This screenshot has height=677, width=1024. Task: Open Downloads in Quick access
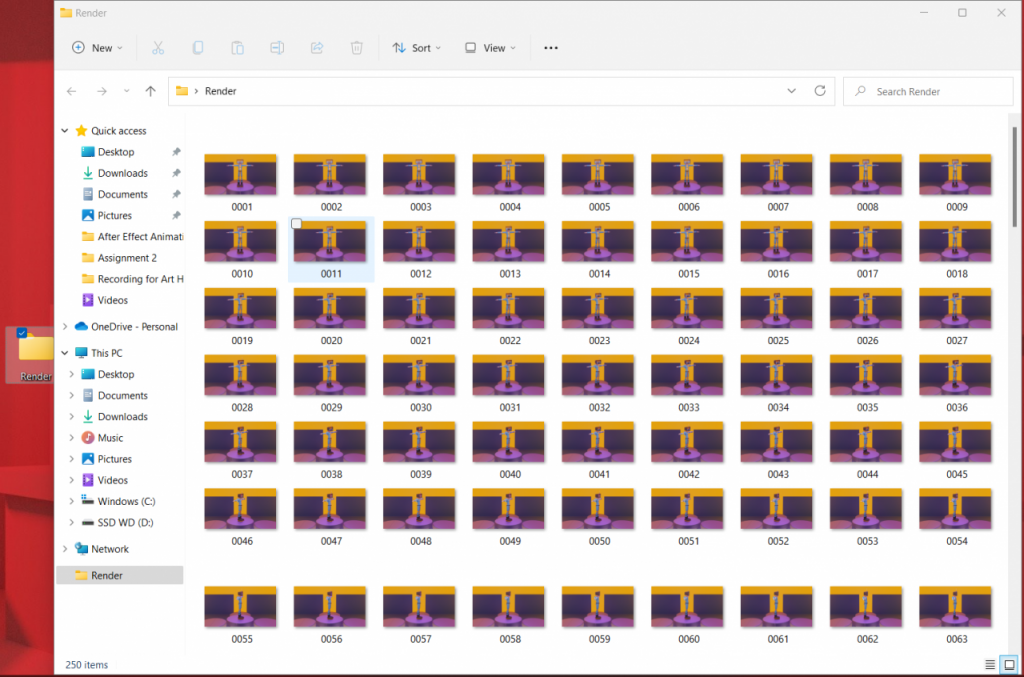pyautogui.click(x=122, y=173)
